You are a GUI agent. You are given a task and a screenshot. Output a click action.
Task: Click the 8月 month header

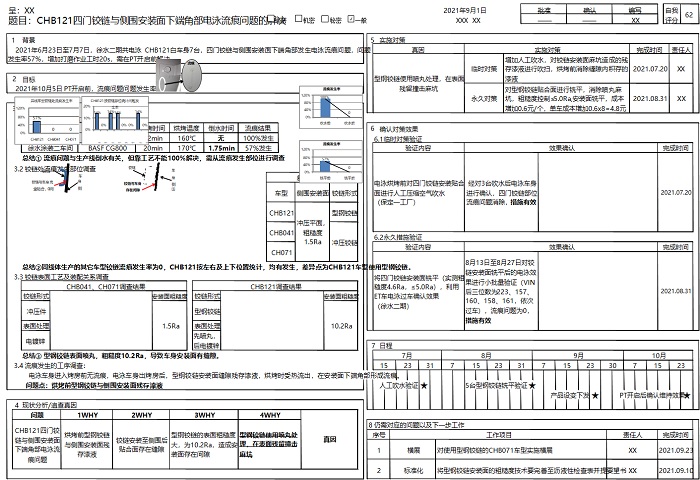486,355
